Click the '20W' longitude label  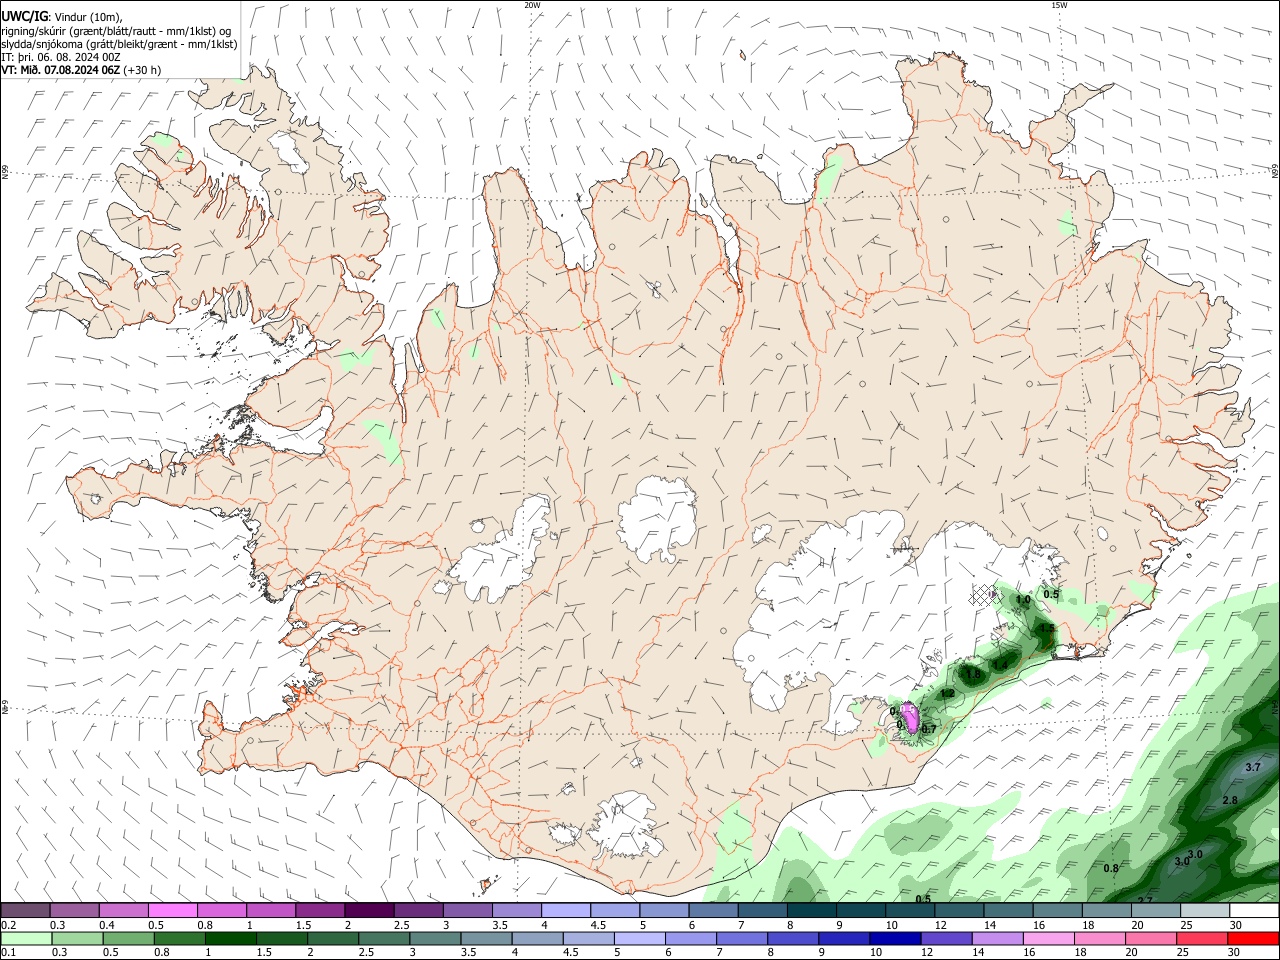tap(532, 5)
